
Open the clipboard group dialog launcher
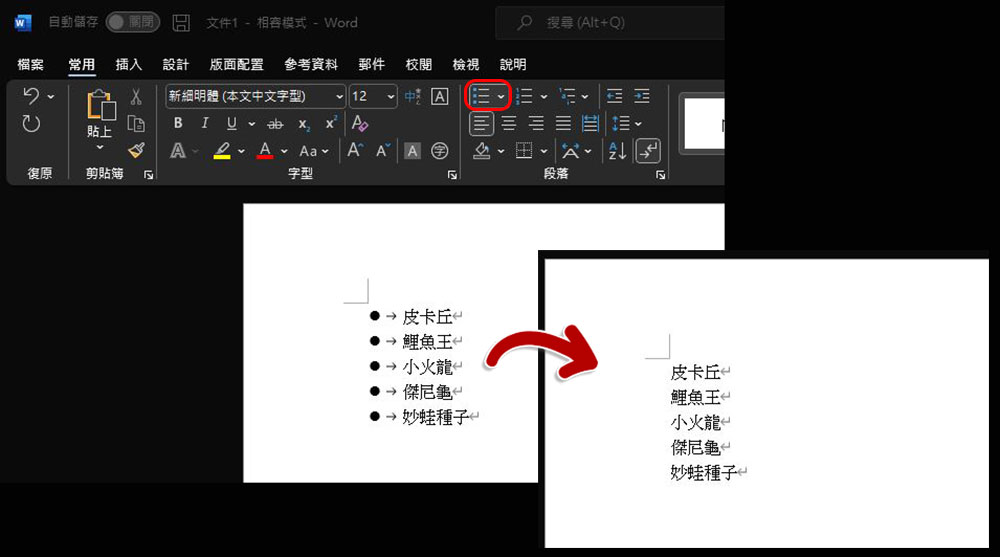tap(149, 175)
